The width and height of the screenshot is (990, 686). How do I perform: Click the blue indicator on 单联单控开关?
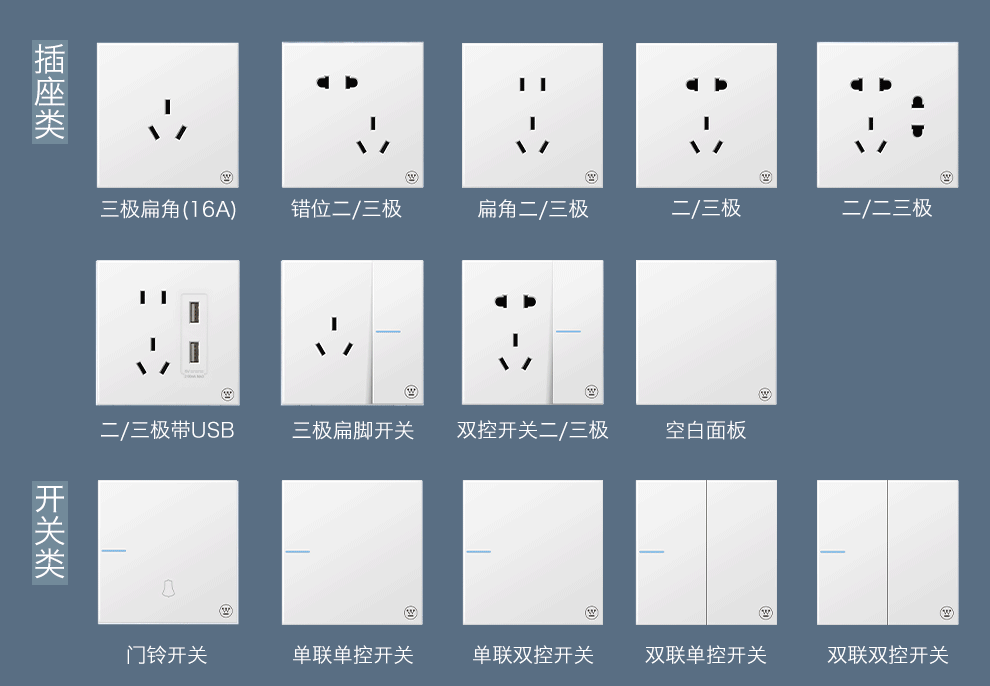click(297, 552)
